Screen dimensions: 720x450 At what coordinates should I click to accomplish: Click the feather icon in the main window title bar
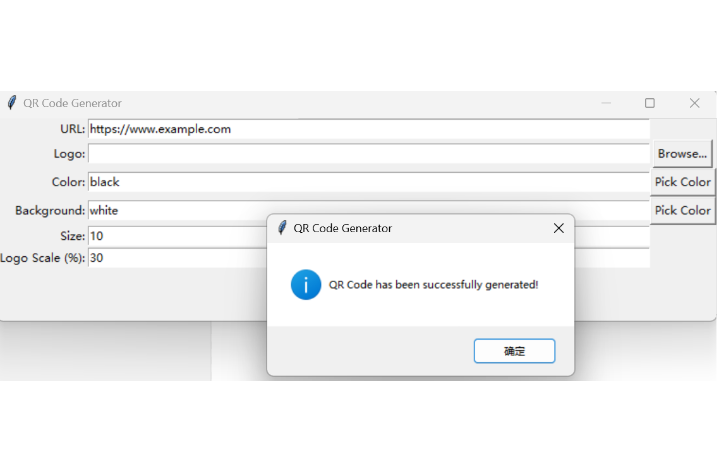pyautogui.click(x=12, y=103)
